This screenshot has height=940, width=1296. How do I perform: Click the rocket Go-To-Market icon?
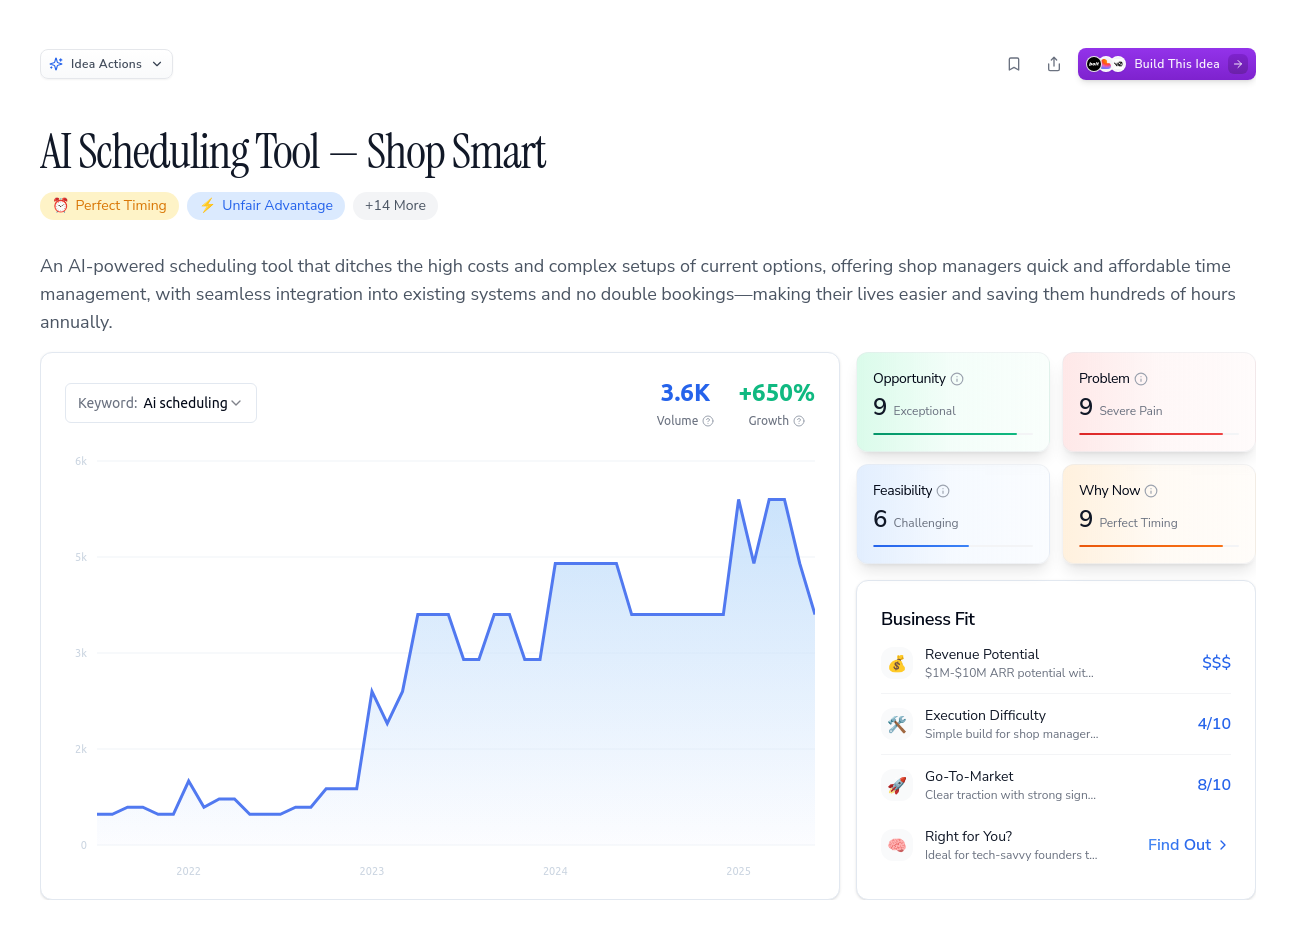tap(897, 785)
